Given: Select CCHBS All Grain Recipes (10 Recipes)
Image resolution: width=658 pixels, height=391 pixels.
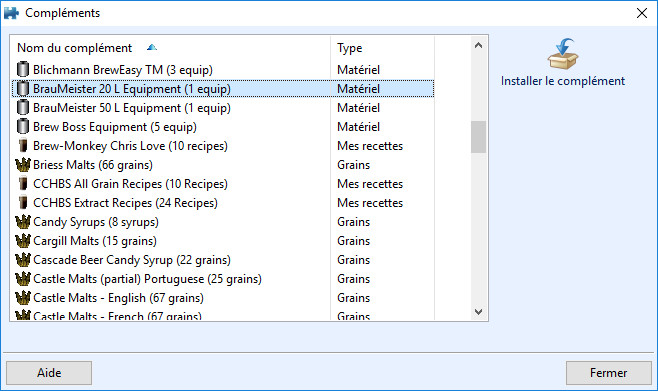Looking at the screenshot, I should pos(131,184).
